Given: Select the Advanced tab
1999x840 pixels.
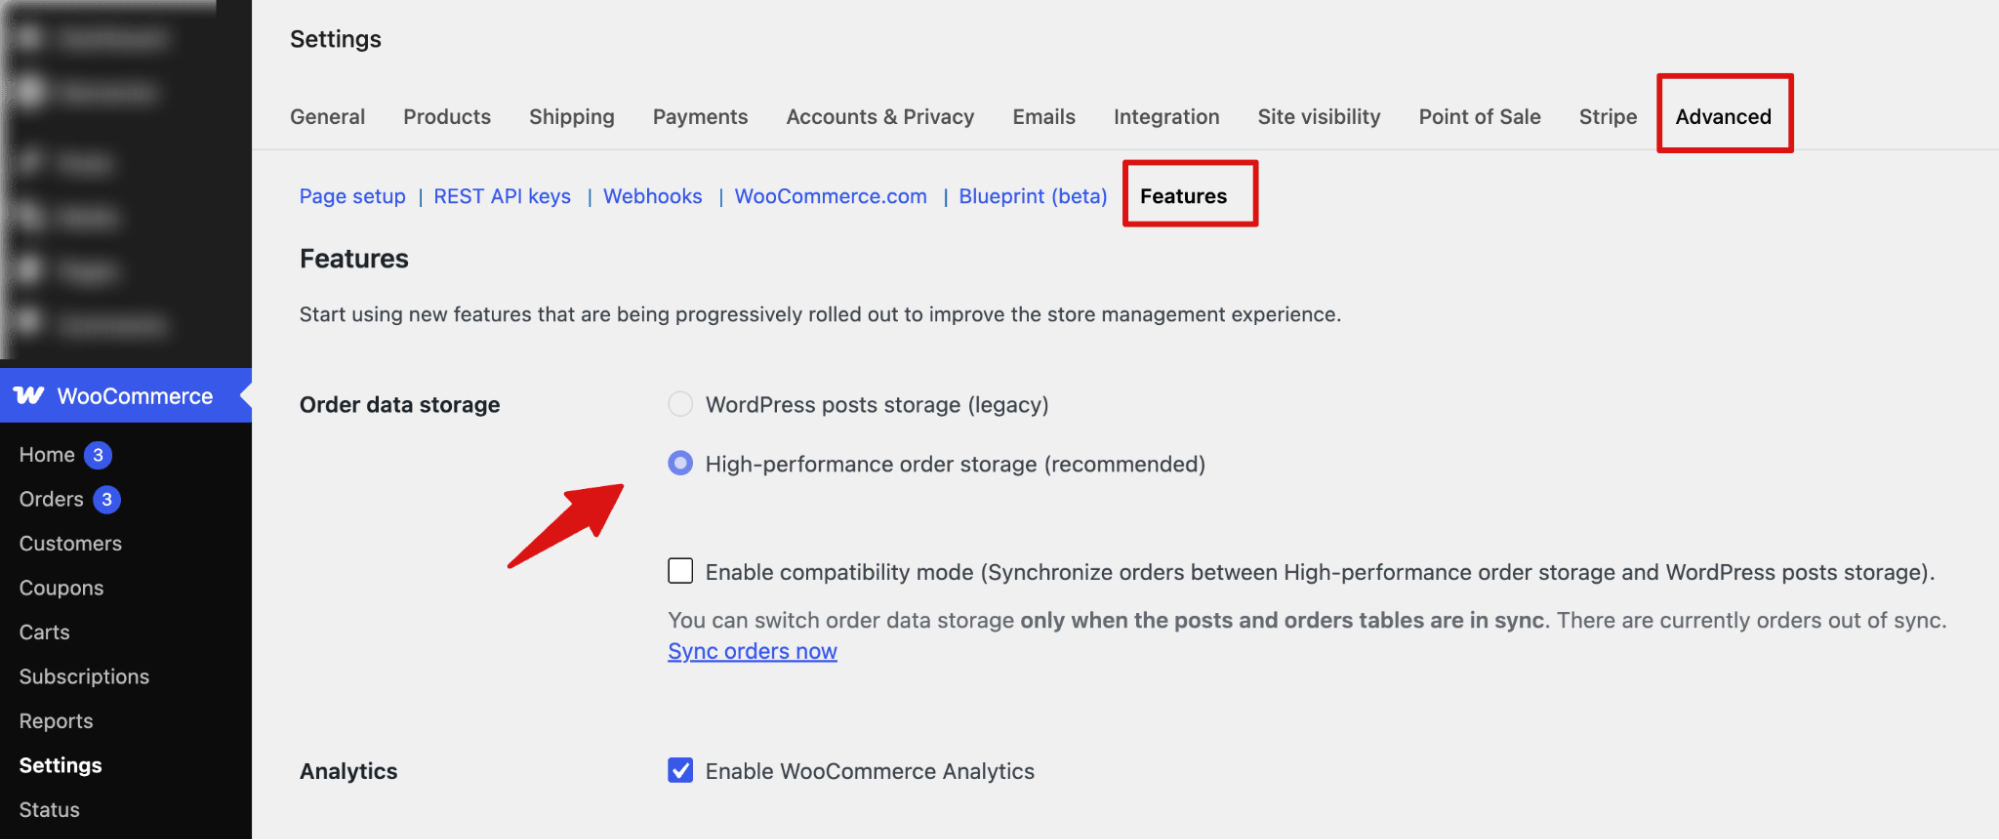Looking at the screenshot, I should (x=1724, y=117).
